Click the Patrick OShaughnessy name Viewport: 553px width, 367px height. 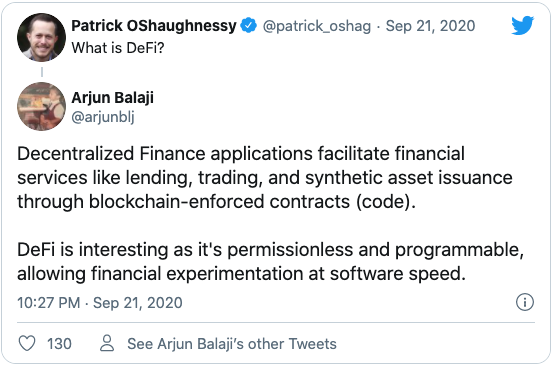coord(154,26)
